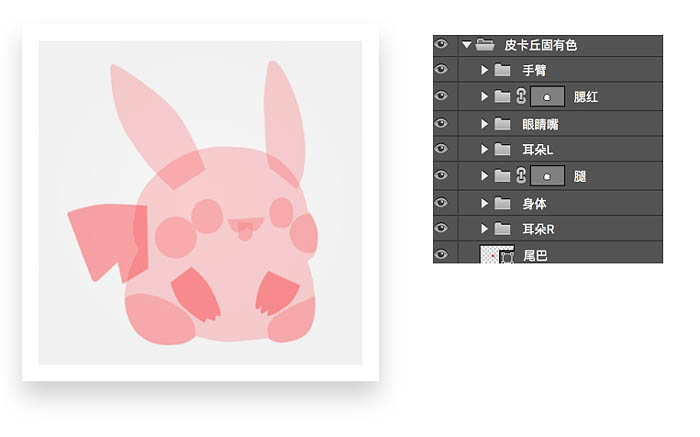Select the 腮红 group layer mask thumbnail
This screenshot has height=437, width=700.
(x=547, y=96)
